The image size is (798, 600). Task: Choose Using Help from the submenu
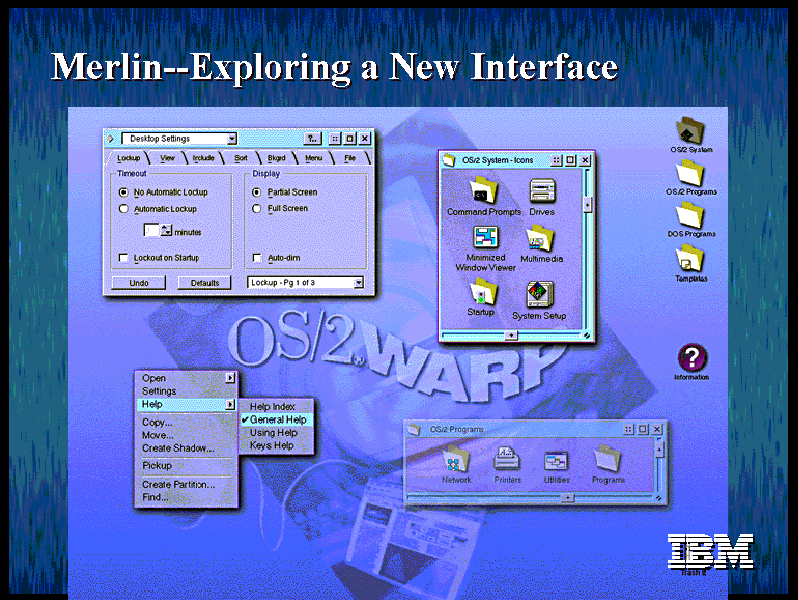click(273, 433)
